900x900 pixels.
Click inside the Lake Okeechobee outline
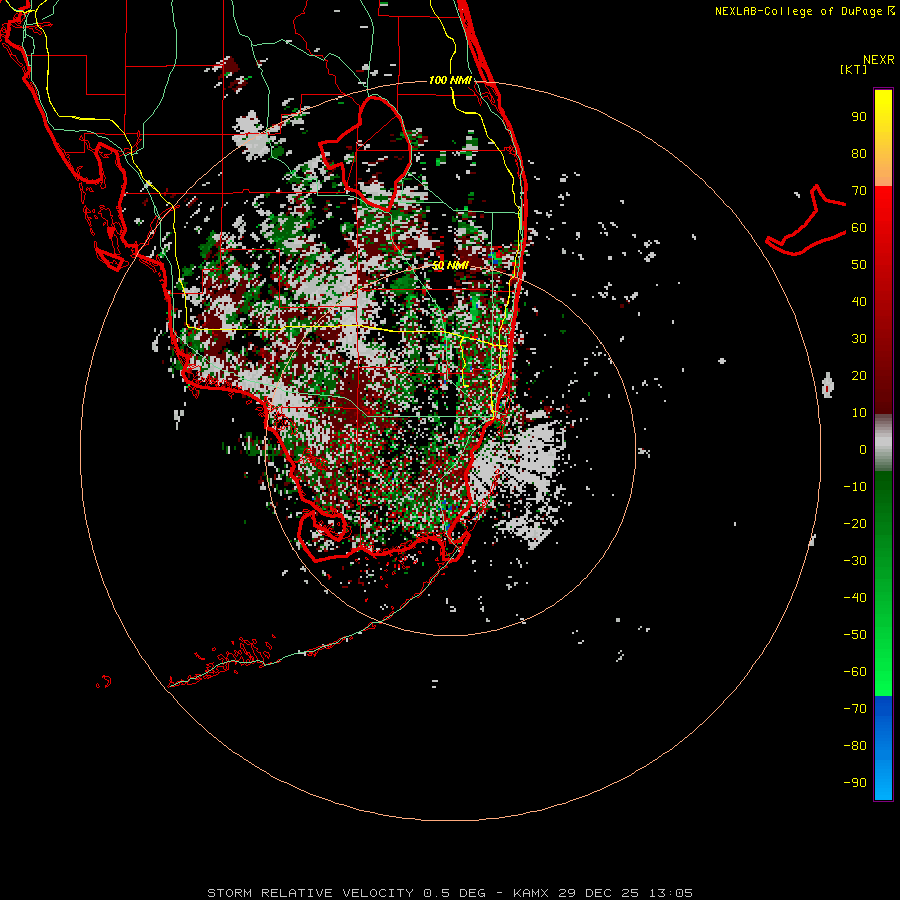376,152
